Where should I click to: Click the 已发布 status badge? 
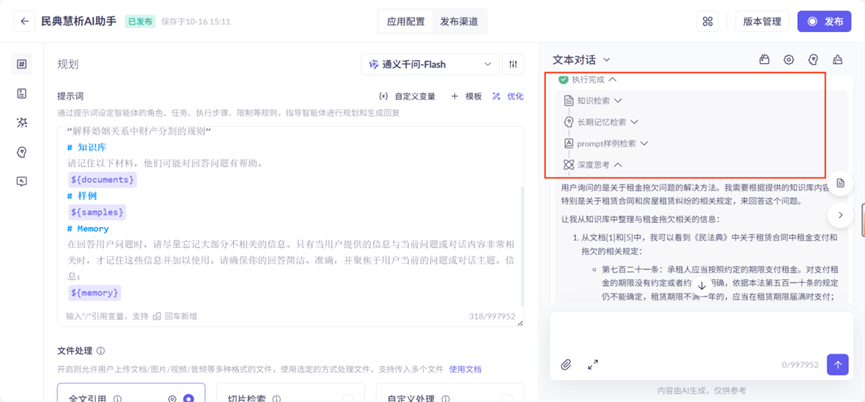pos(140,22)
